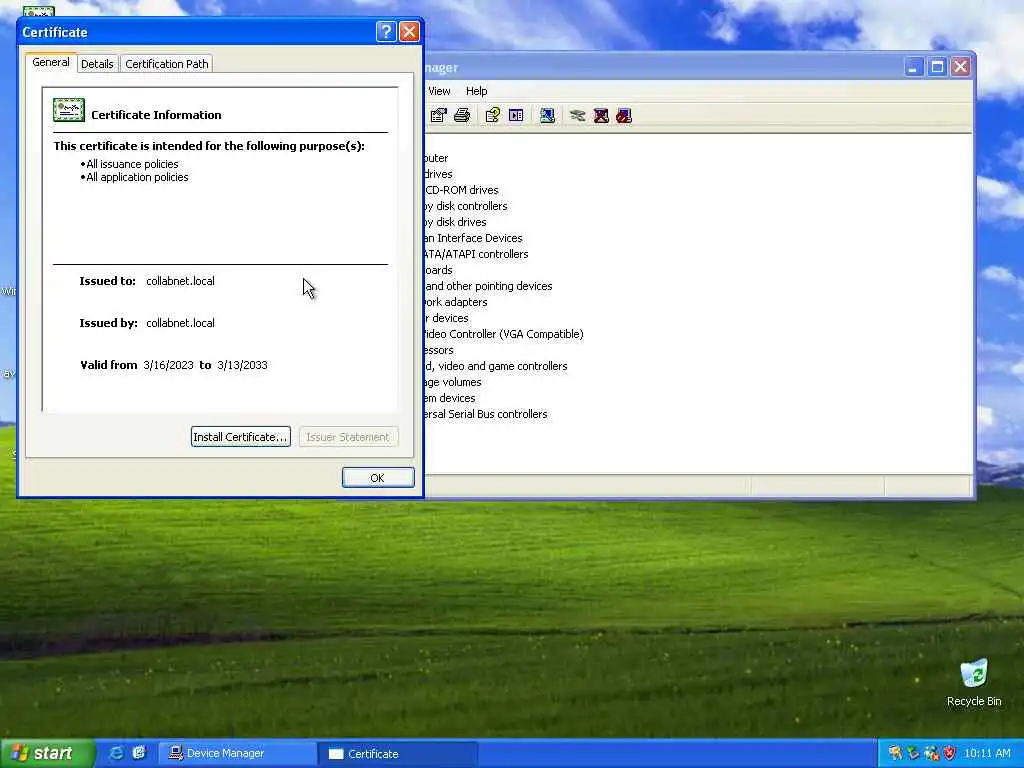Switch to the Details tab
Image resolution: width=1024 pixels, height=768 pixels.
[97, 64]
